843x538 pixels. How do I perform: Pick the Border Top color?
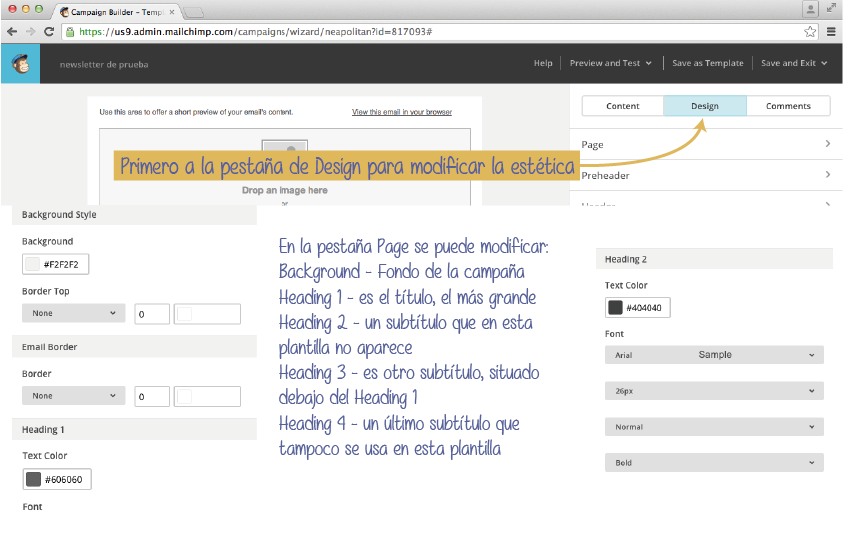207,314
